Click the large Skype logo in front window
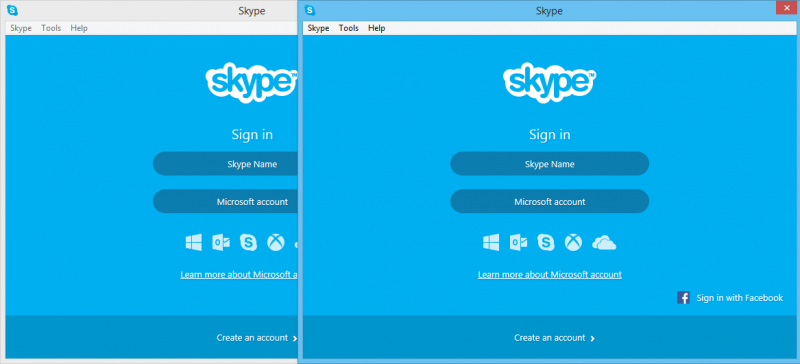 click(549, 83)
